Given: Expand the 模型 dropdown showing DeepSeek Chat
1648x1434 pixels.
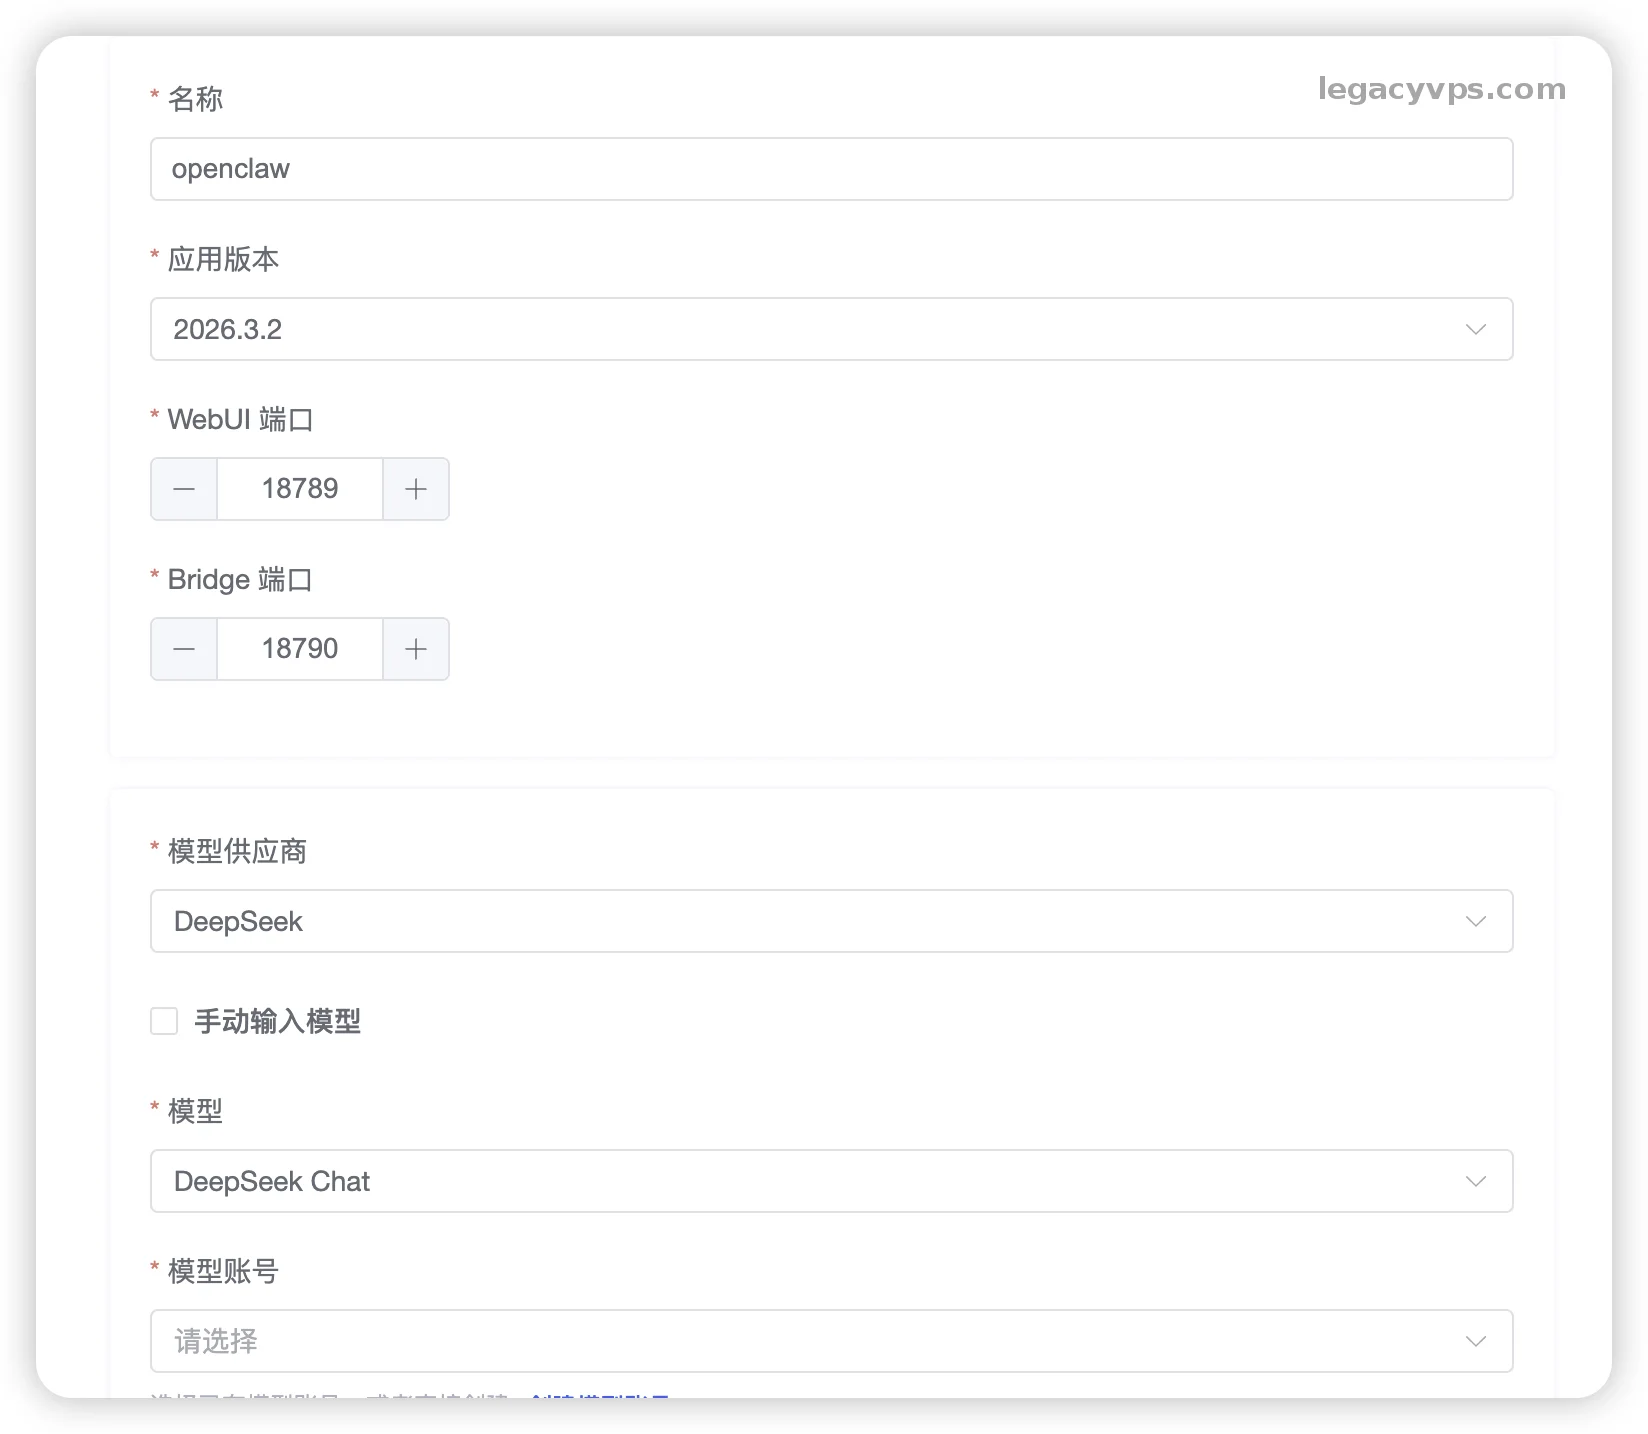Looking at the screenshot, I should point(800,1181).
